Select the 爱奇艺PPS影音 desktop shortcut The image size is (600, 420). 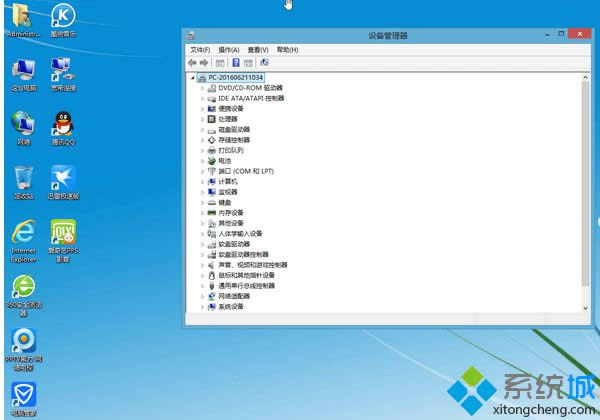pos(63,241)
